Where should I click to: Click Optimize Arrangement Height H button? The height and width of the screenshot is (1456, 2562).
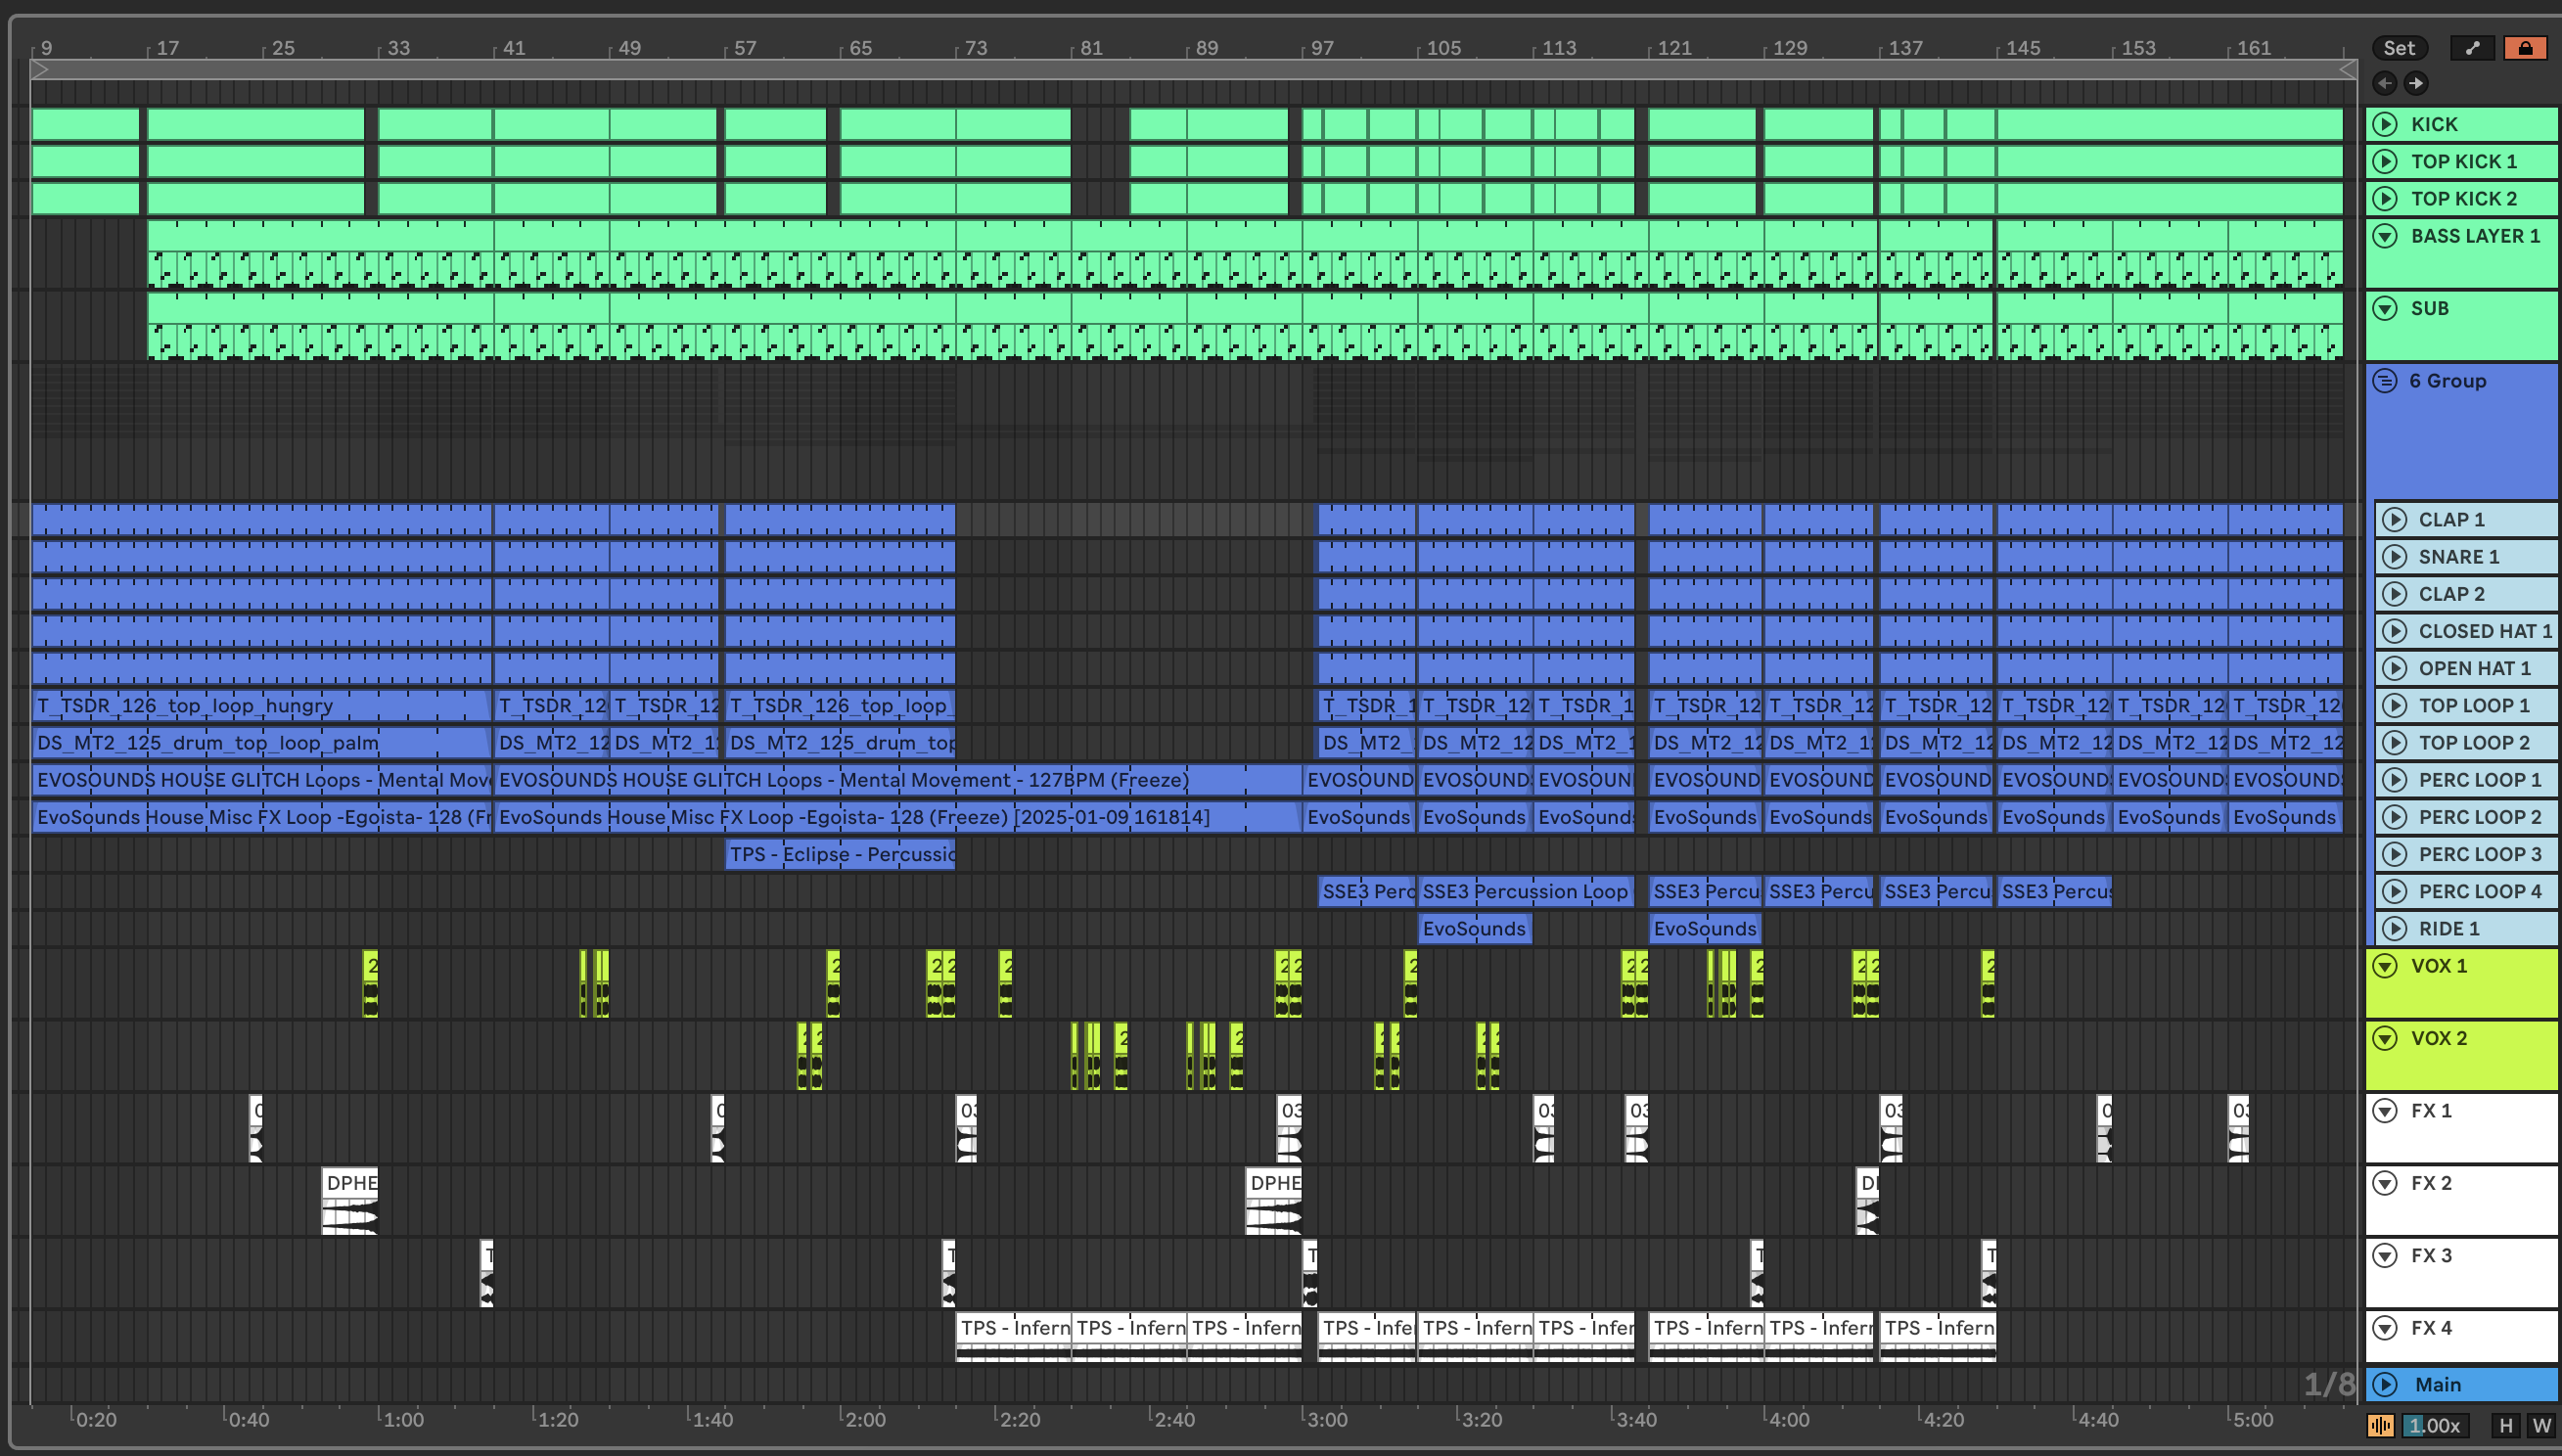point(2505,1425)
